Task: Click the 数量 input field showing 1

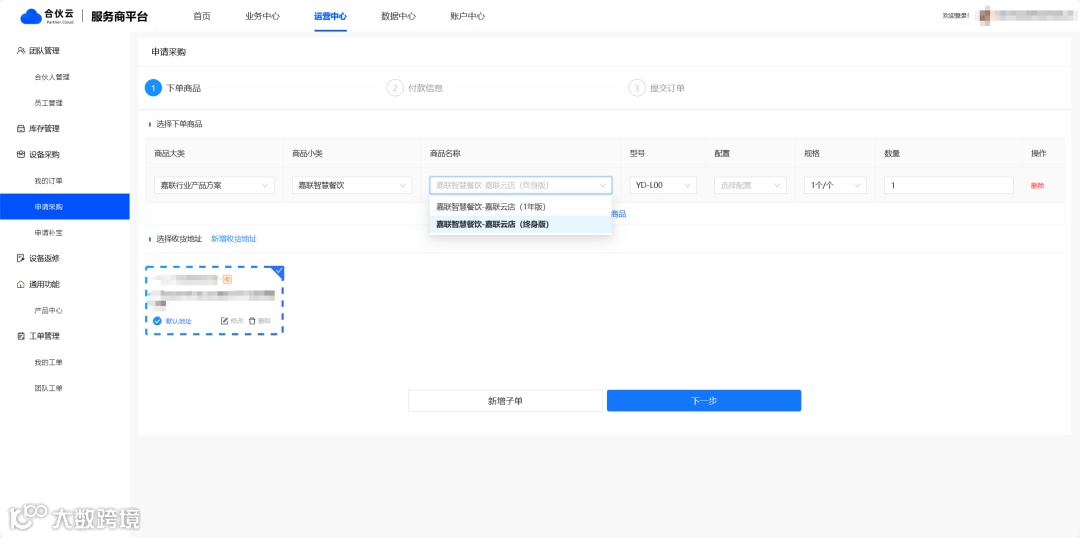Action: pyautogui.click(x=948, y=185)
